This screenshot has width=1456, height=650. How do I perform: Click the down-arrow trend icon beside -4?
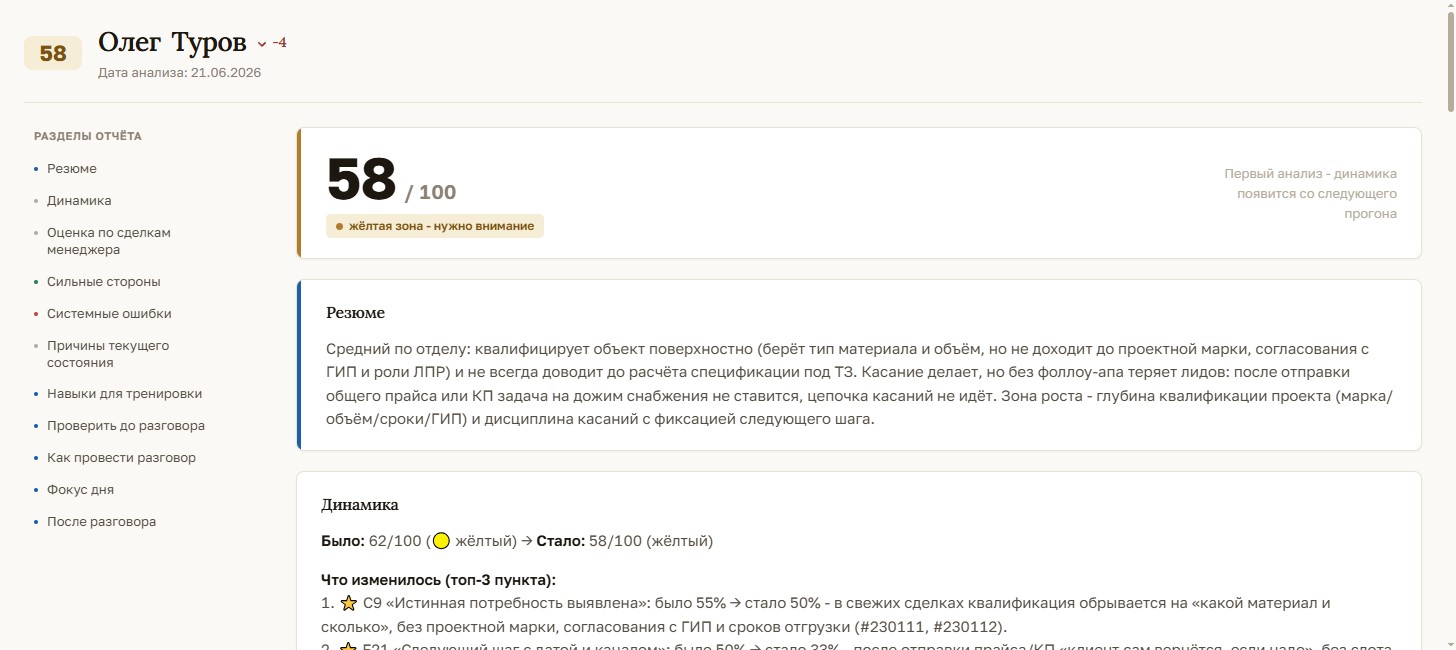click(x=262, y=44)
